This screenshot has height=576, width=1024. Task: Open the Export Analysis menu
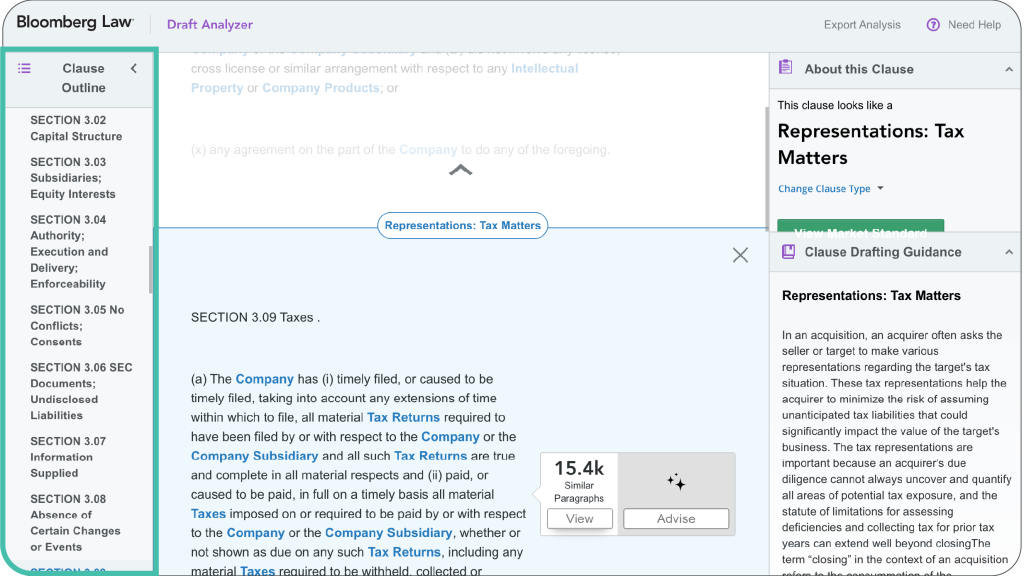pos(861,24)
